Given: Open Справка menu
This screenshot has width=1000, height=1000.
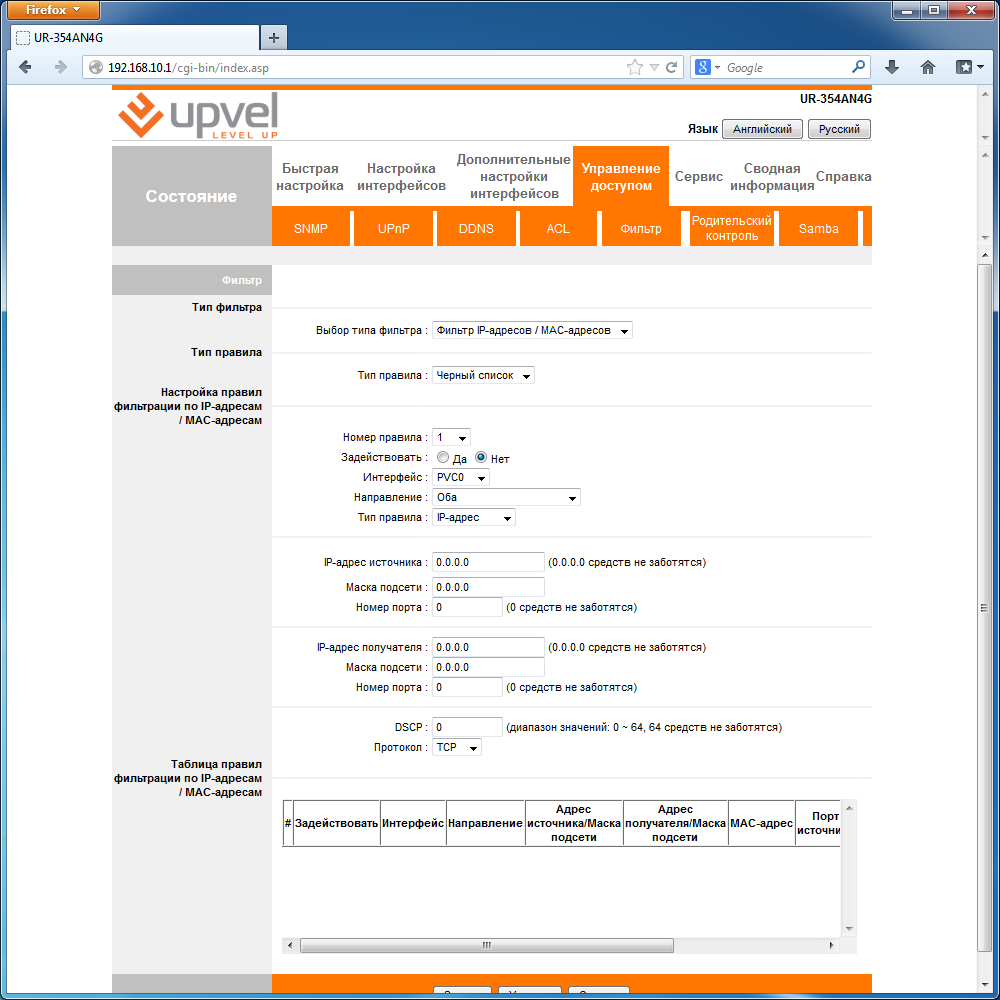Looking at the screenshot, I should pos(843,177).
